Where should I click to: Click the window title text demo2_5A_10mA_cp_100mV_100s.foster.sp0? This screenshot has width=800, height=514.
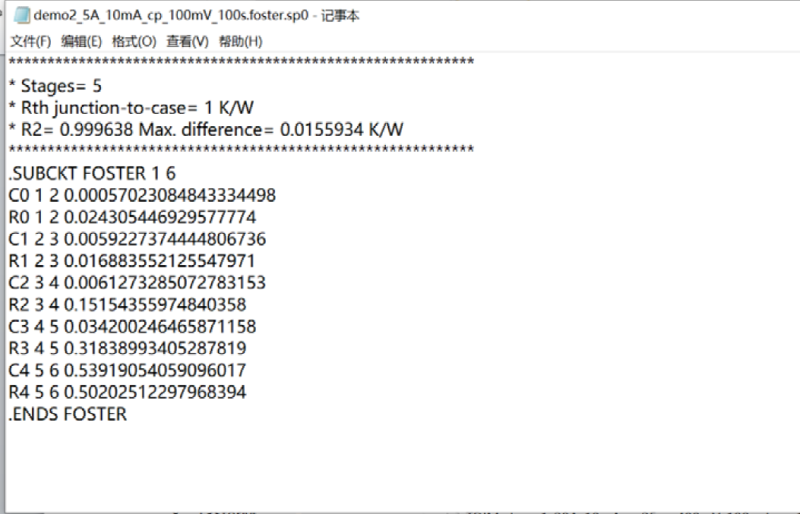171,15
